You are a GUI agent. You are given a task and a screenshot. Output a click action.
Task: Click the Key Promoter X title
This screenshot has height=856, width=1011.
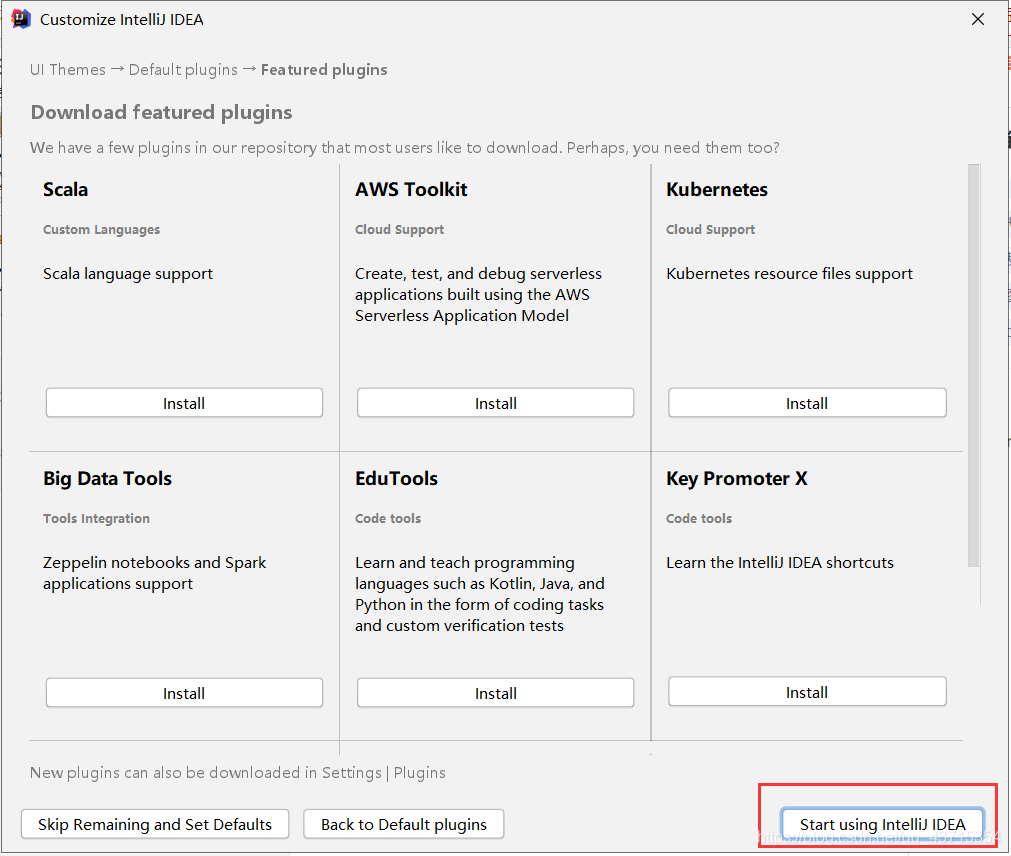tap(736, 479)
